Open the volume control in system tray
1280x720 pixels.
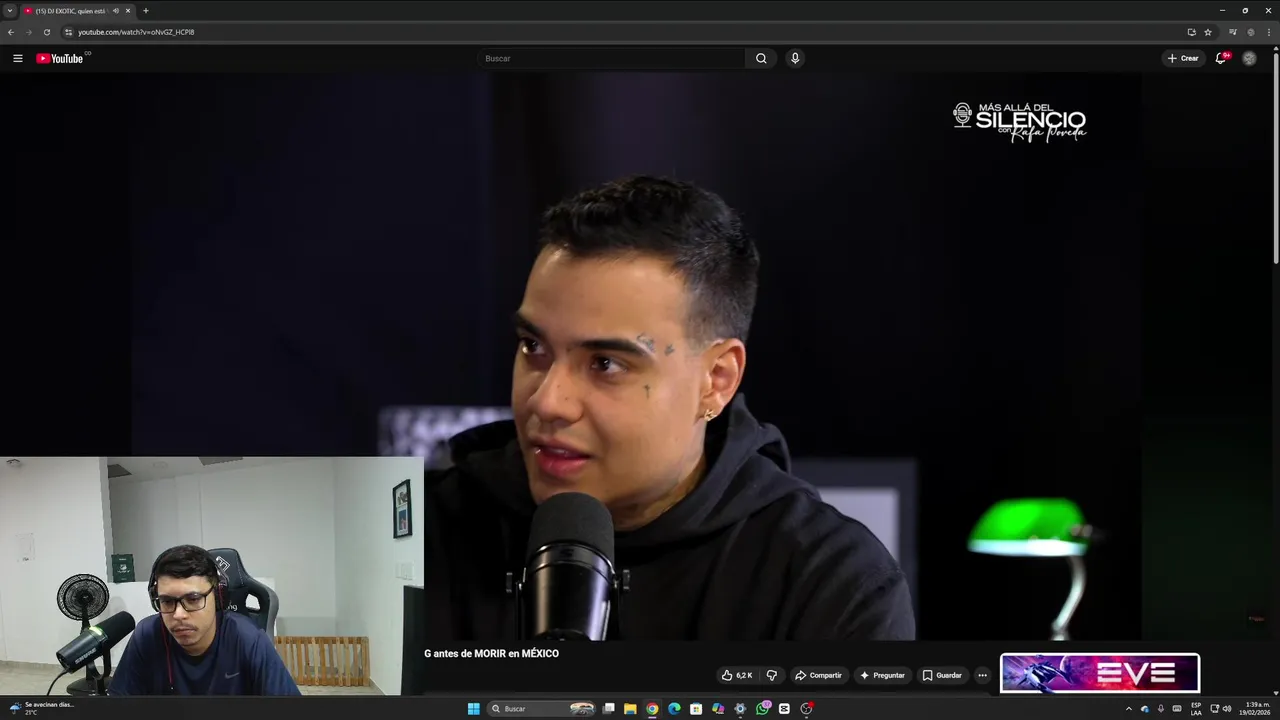tap(1227, 709)
